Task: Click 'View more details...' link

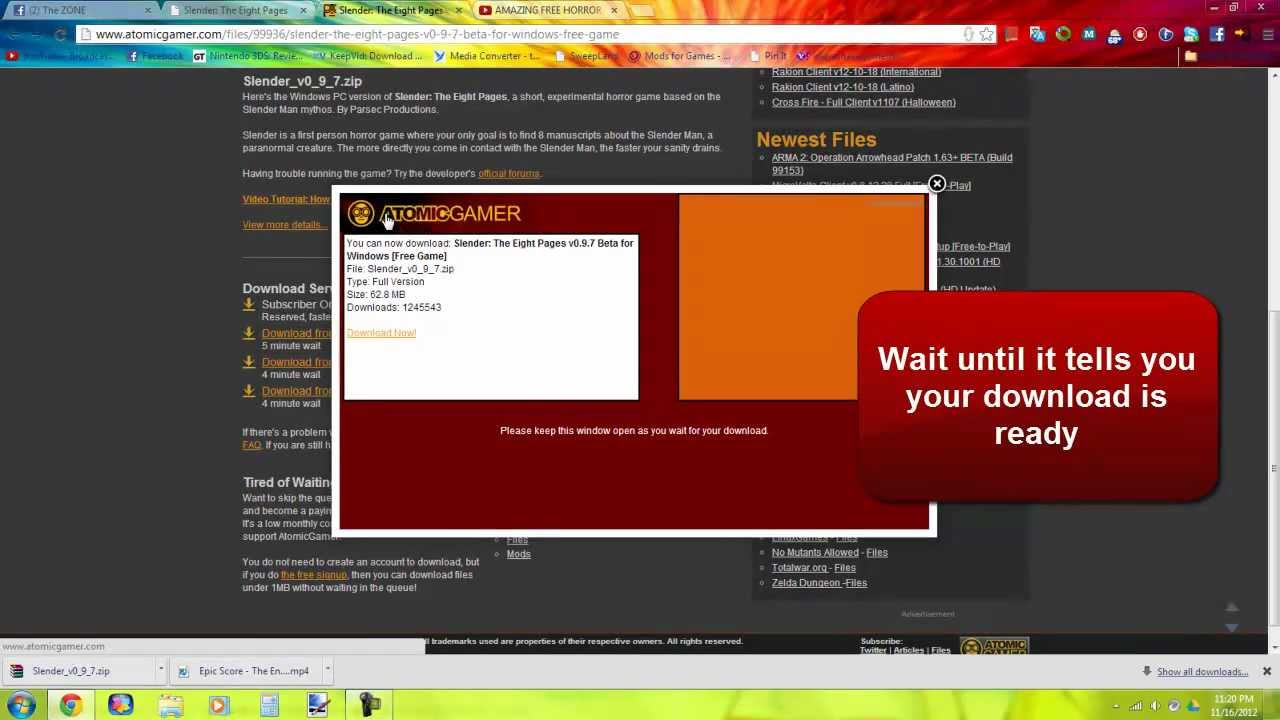Action: tap(284, 225)
